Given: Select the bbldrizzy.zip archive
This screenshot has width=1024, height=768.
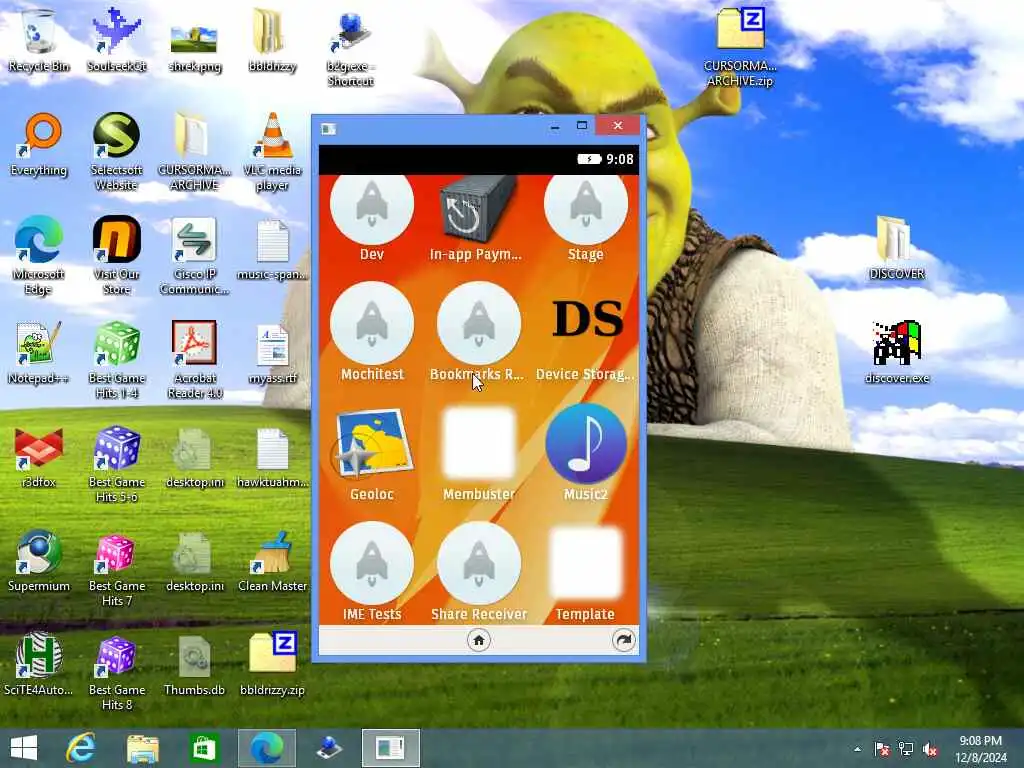Looking at the screenshot, I should tap(272, 664).
